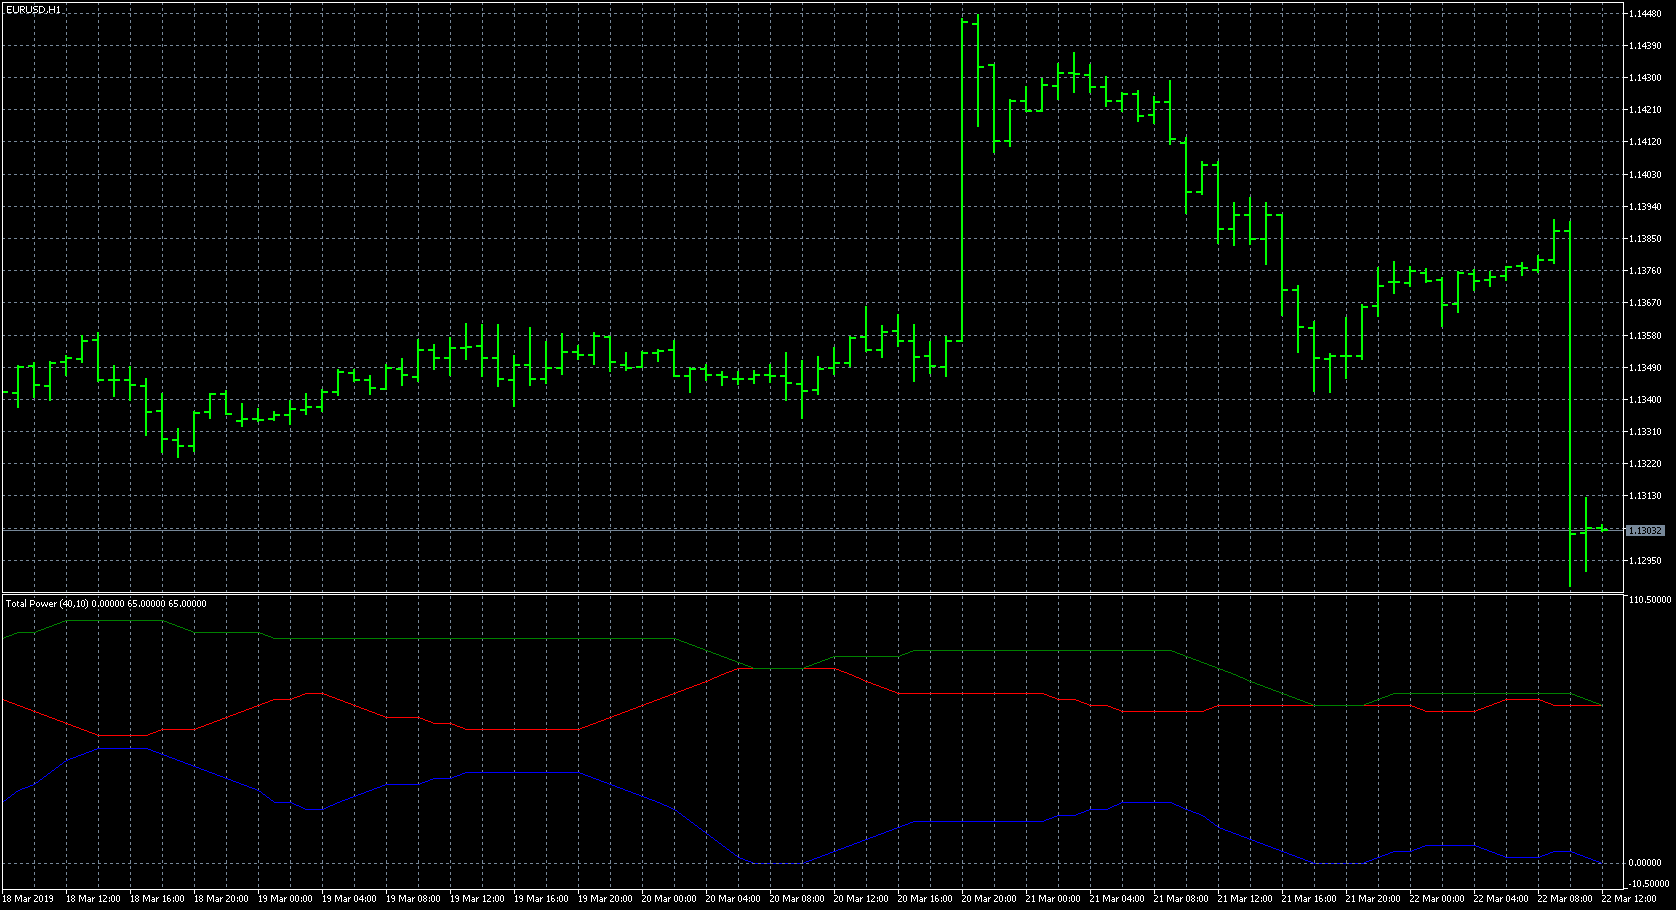Click the 18 Mar 2019 time axis label

pos(30,898)
